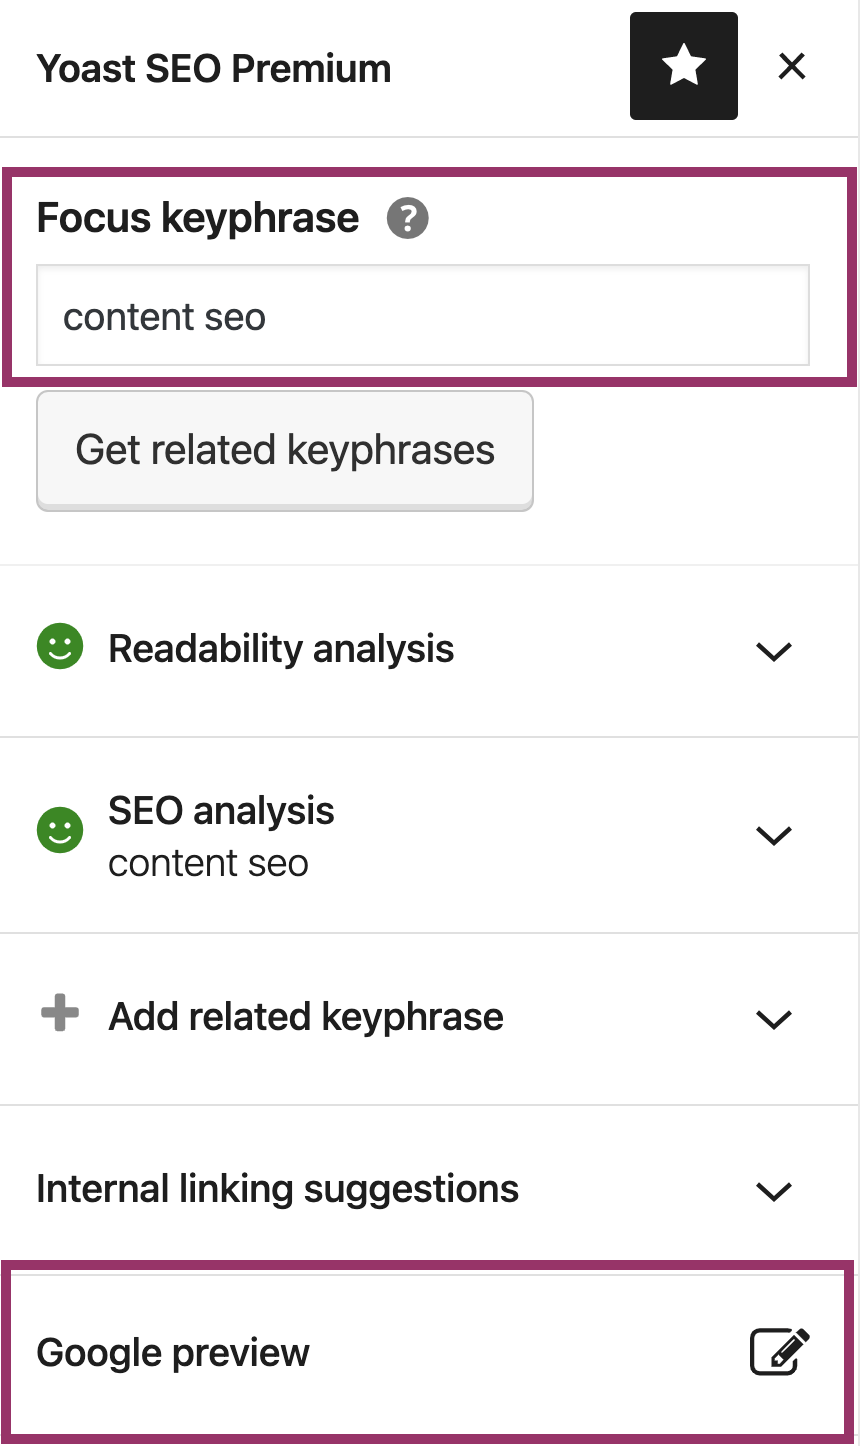This screenshot has width=860, height=1446.
Task: Expand Add related keyphrase with its chevron
Action: 773,1019
